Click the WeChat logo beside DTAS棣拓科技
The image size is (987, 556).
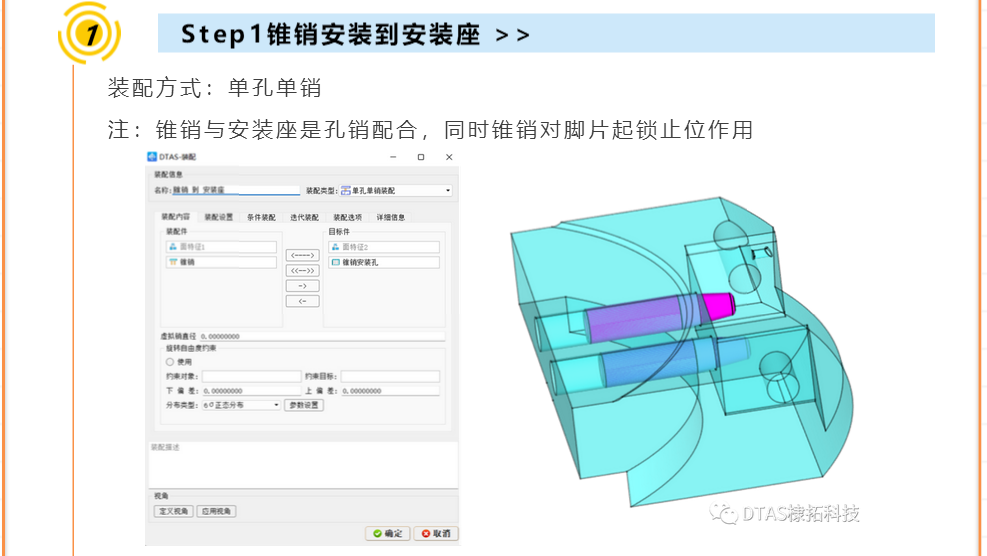724,514
